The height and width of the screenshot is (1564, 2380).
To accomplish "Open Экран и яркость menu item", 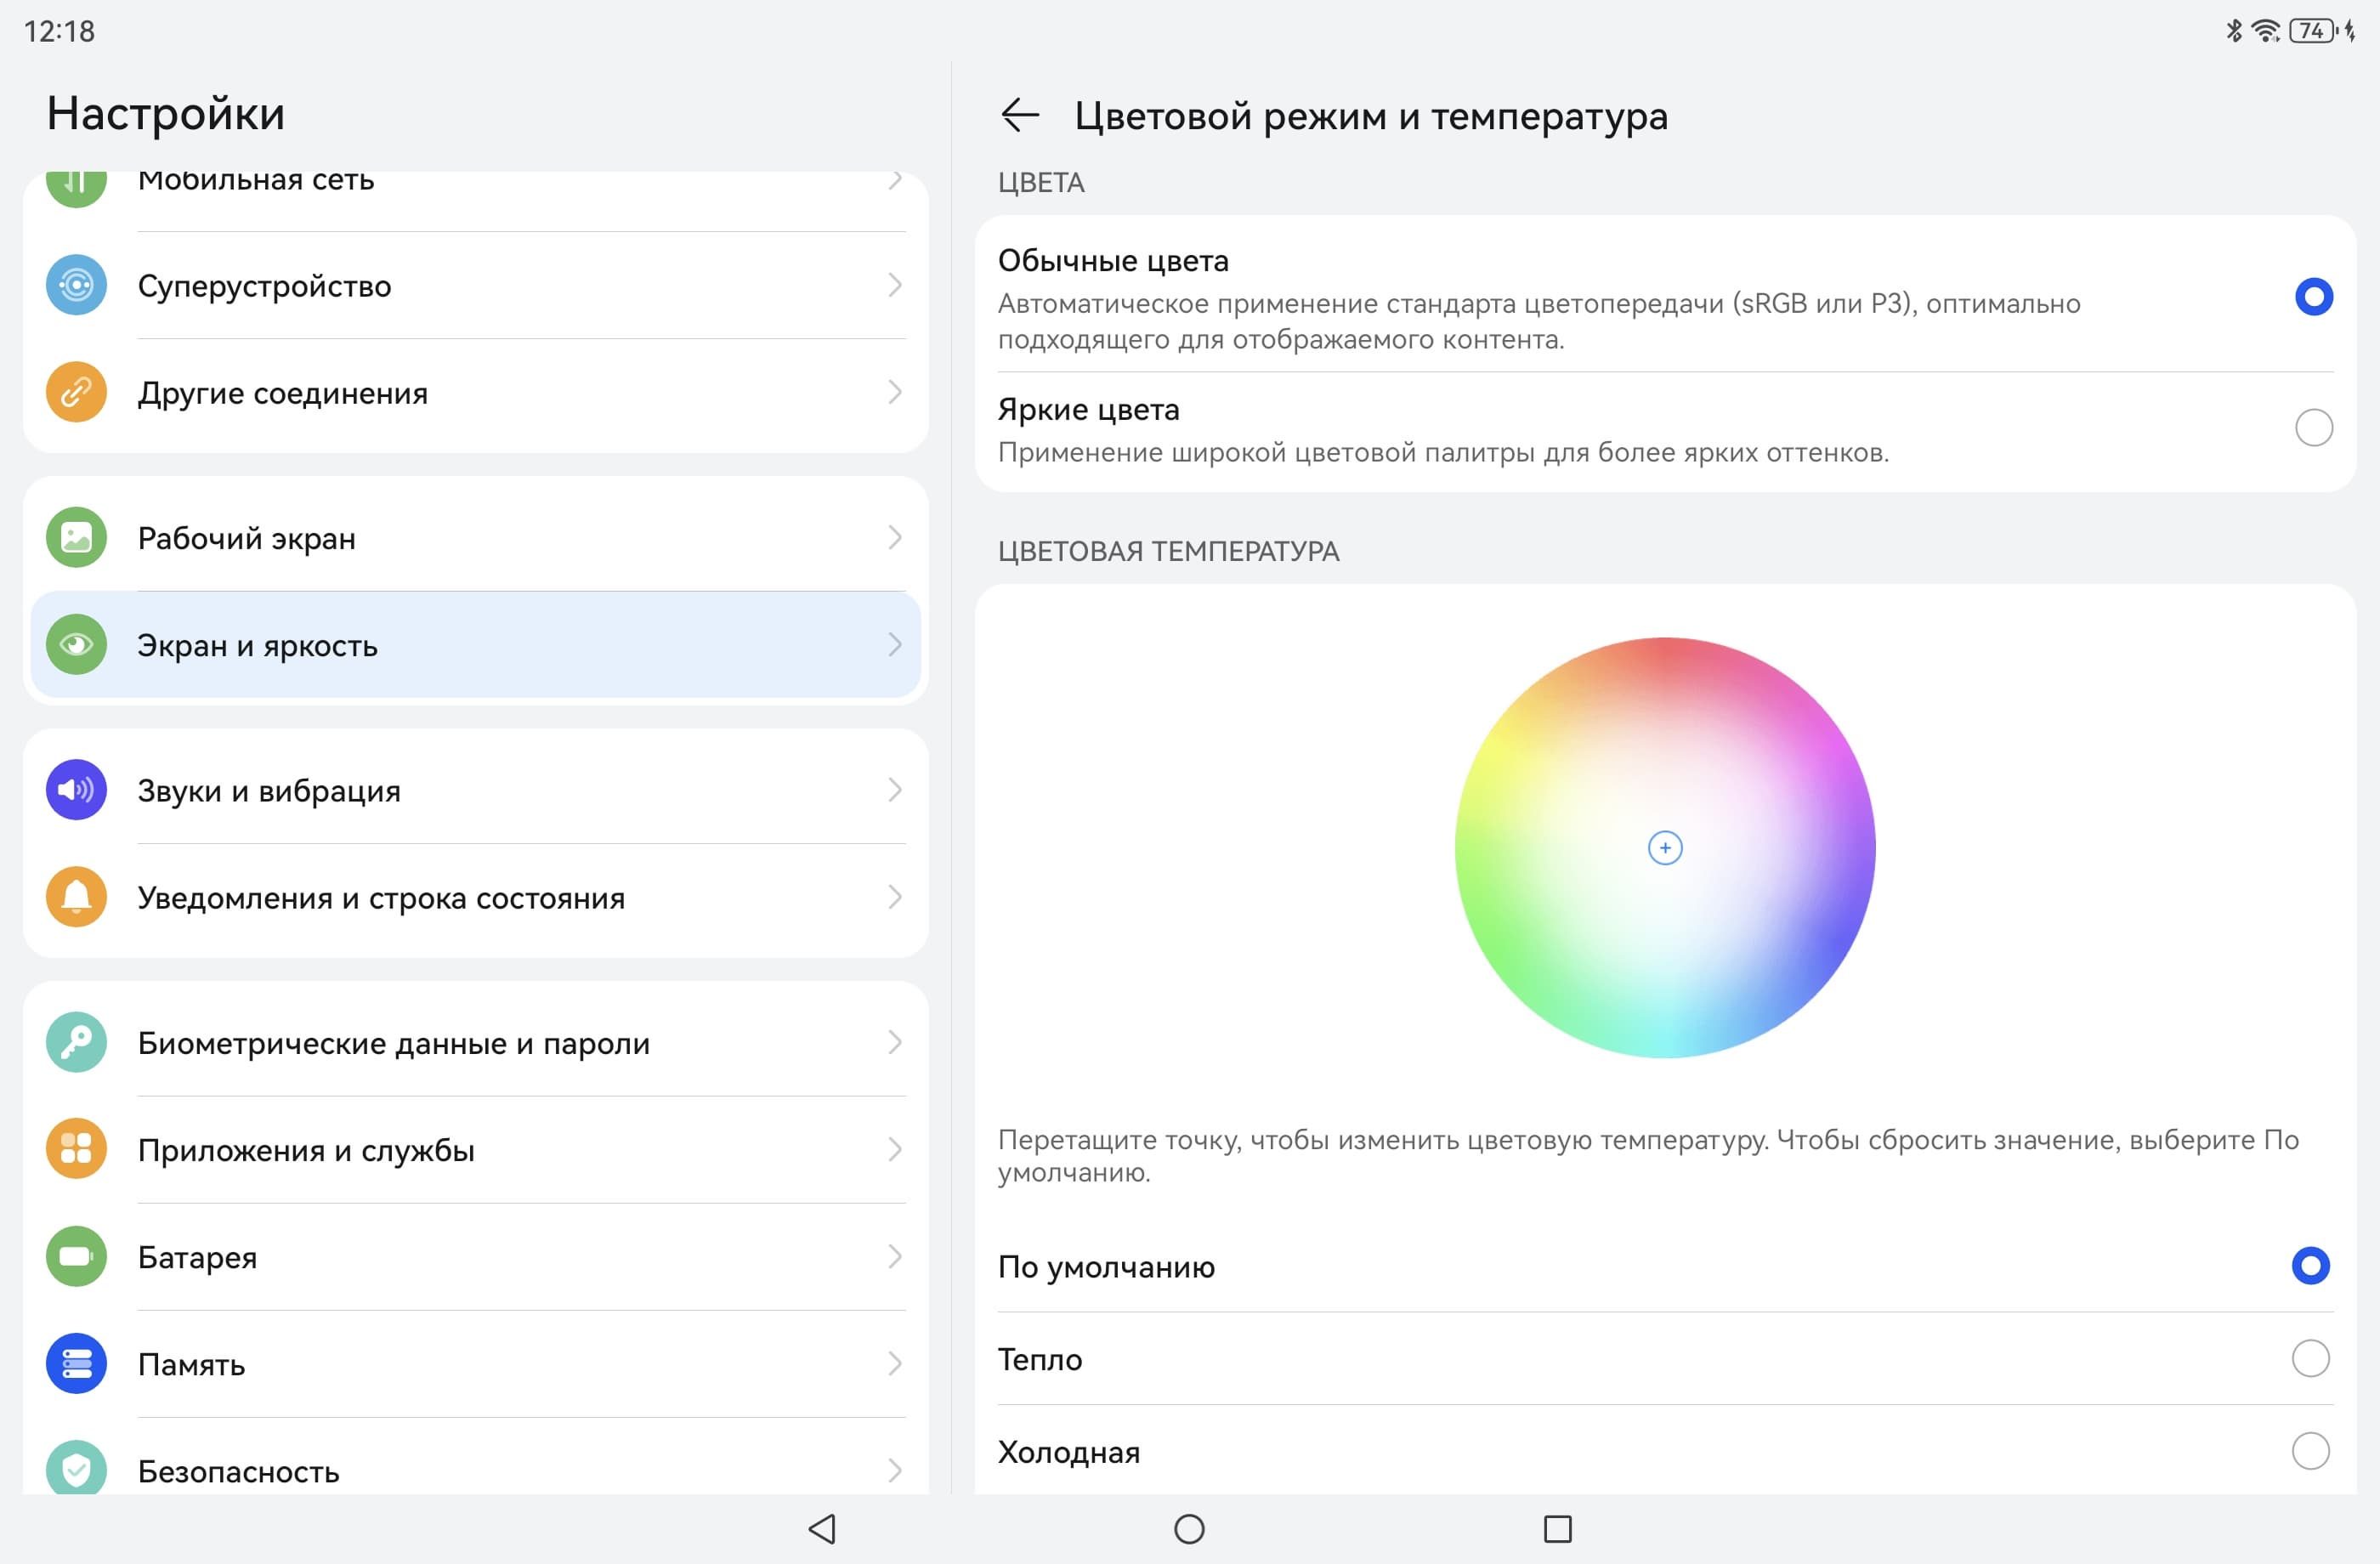I will (475, 645).
